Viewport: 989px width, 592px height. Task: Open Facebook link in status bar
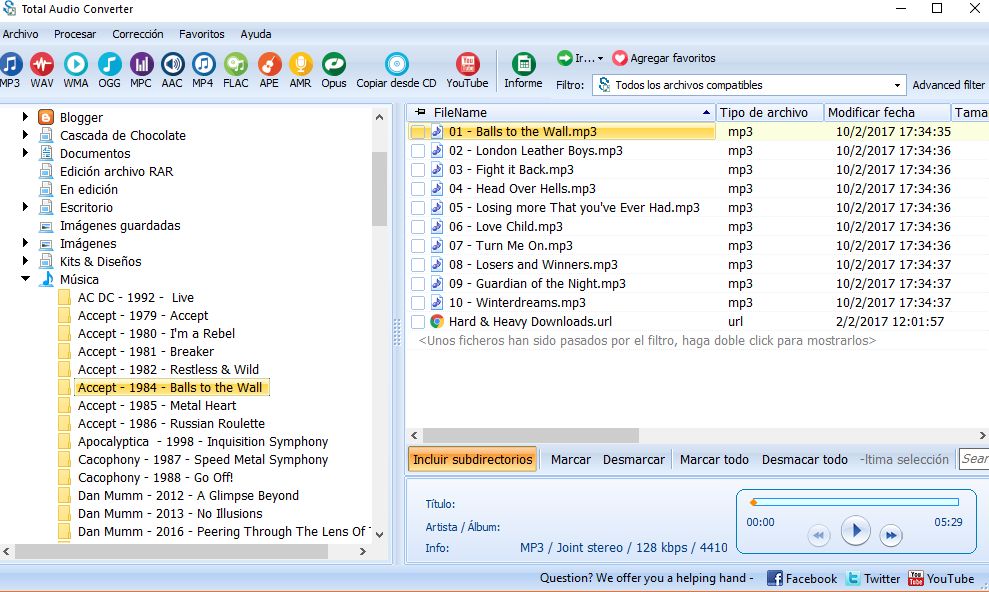[x=775, y=578]
